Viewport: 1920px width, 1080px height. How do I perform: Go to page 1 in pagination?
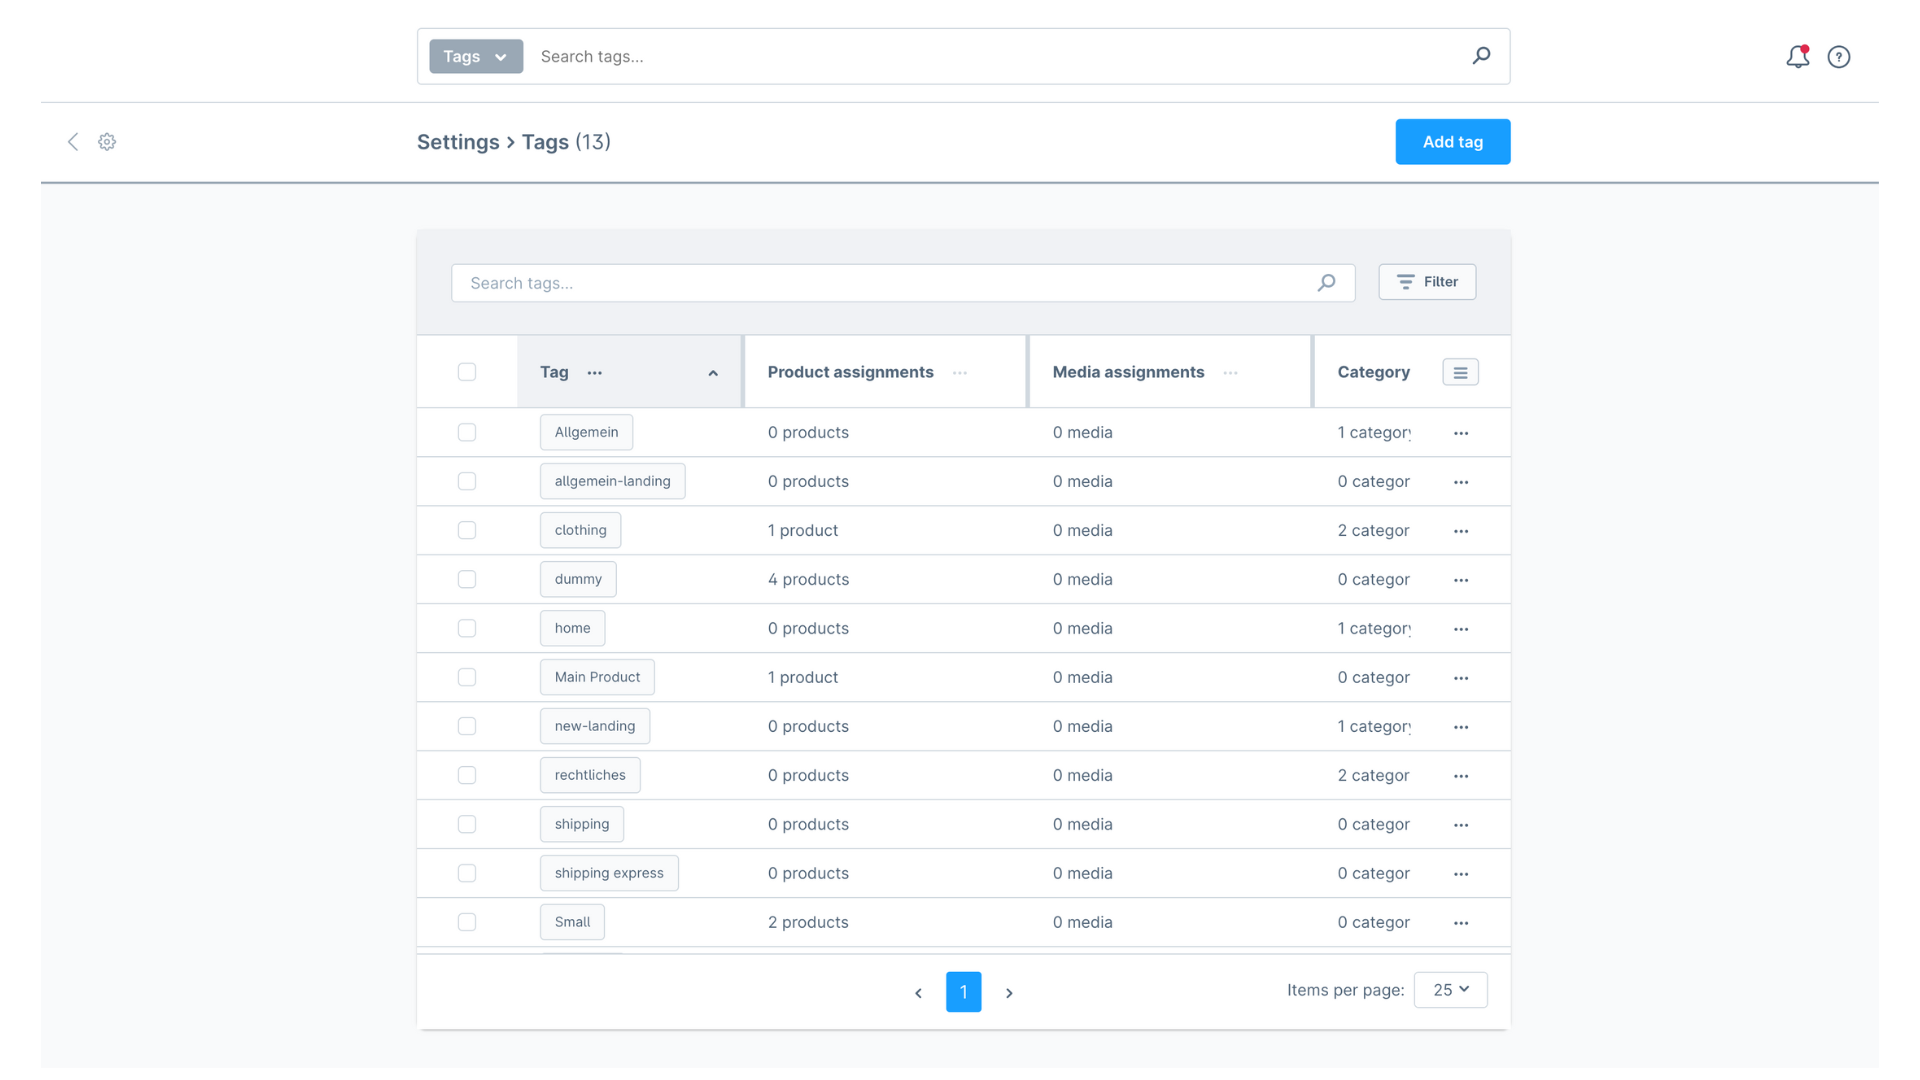pyautogui.click(x=963, y=992)
